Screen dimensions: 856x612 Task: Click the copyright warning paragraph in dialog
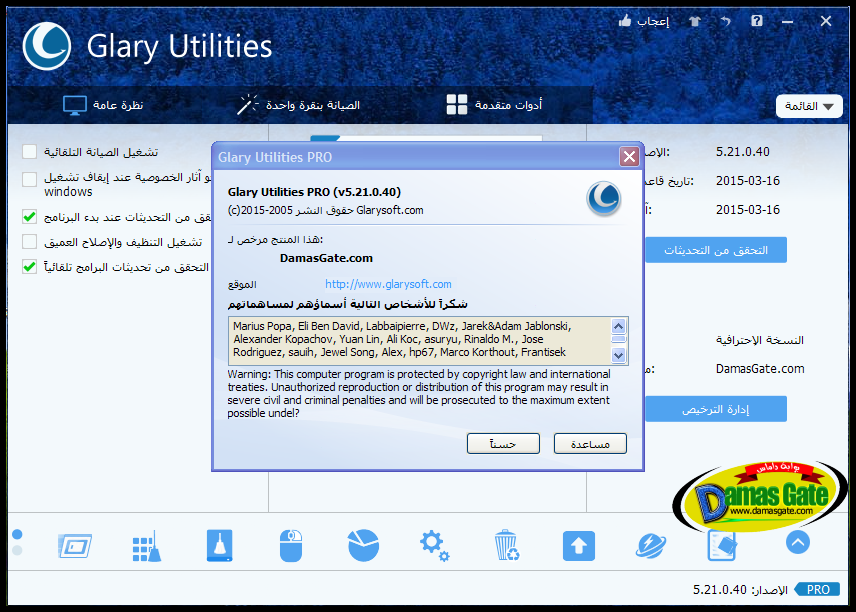419,394
